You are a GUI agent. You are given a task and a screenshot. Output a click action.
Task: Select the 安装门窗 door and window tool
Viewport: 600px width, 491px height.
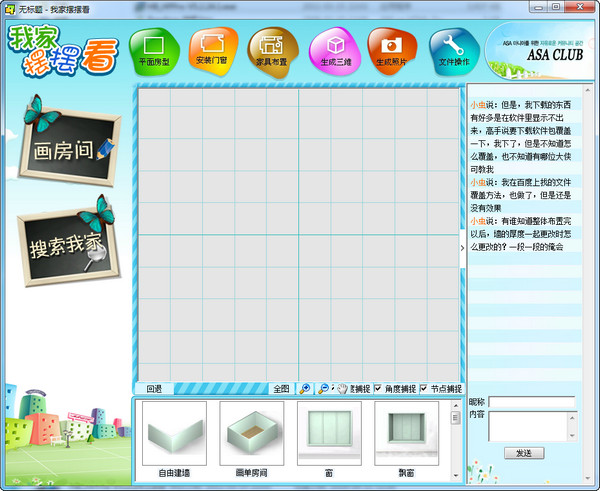pos(212,47)
